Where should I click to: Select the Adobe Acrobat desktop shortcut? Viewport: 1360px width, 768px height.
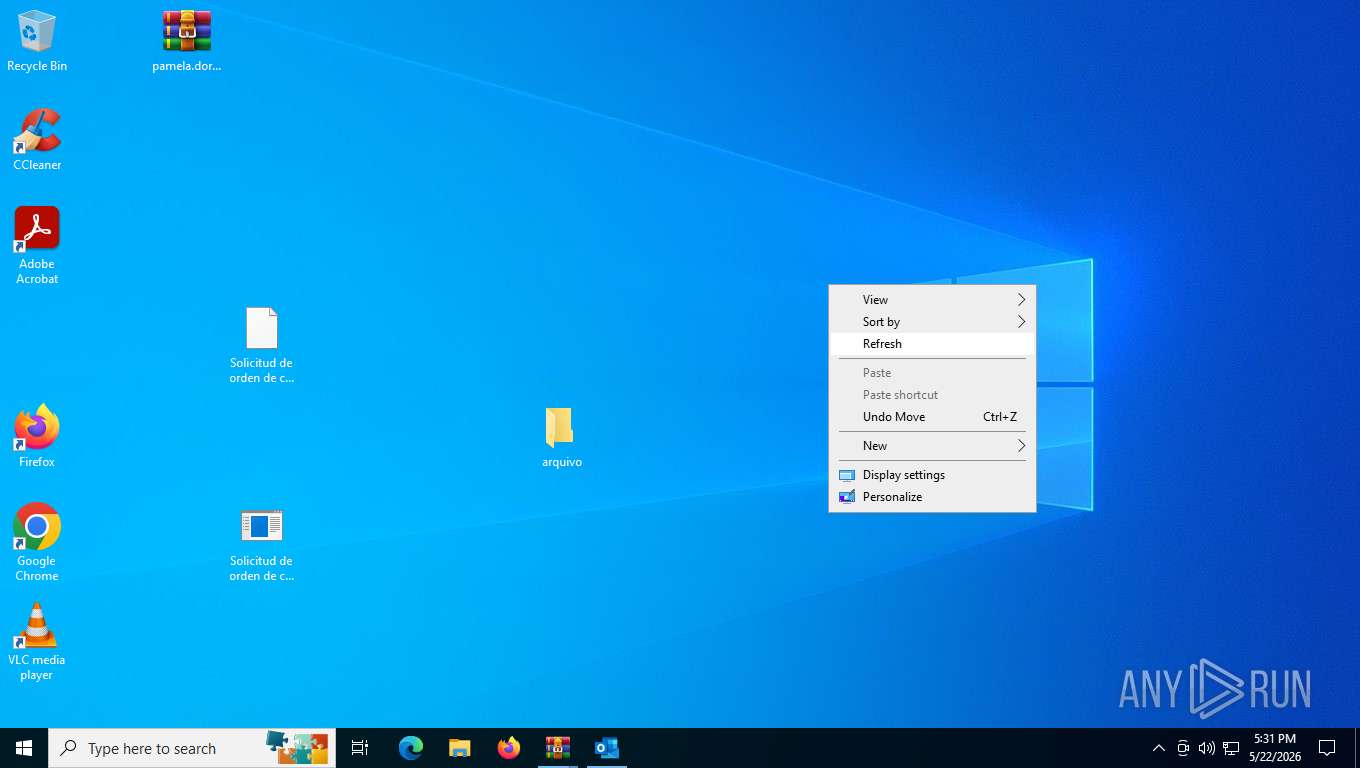(37, 246)
